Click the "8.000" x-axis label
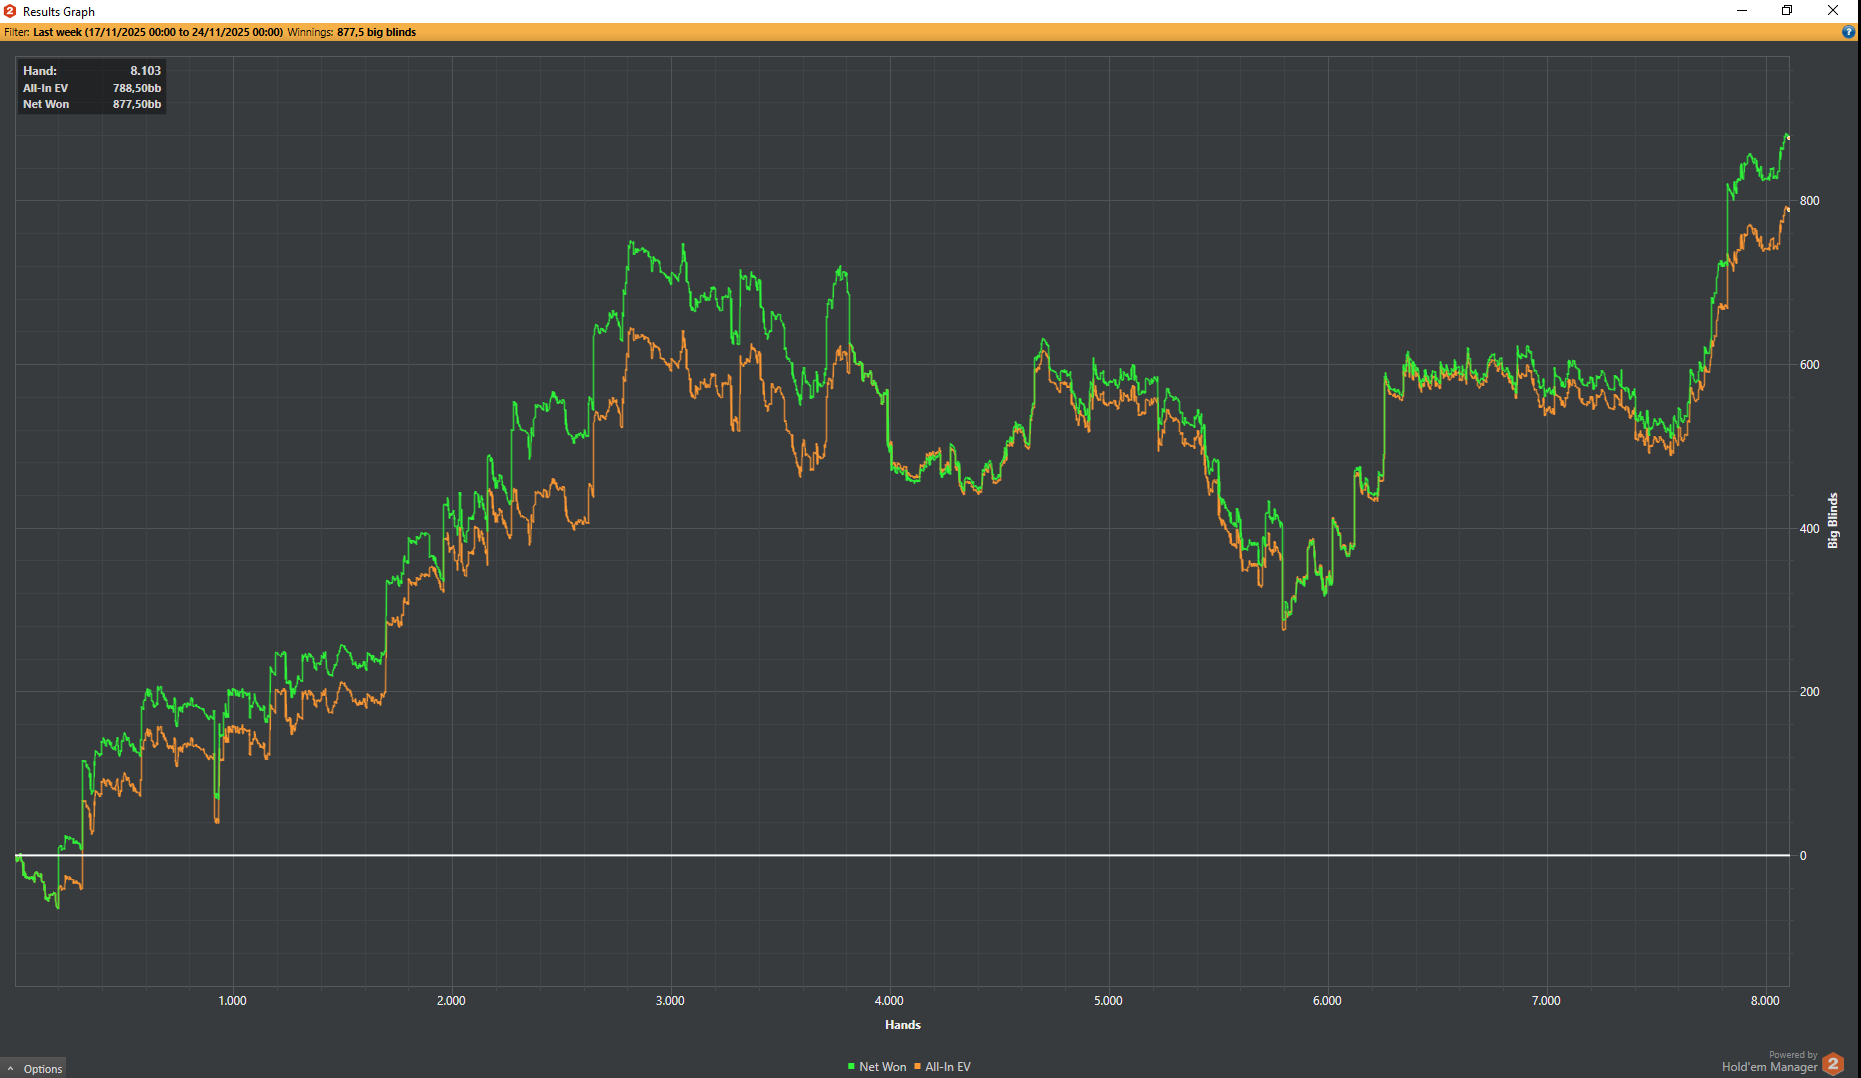1861x1078 pixels. 1765,1001
